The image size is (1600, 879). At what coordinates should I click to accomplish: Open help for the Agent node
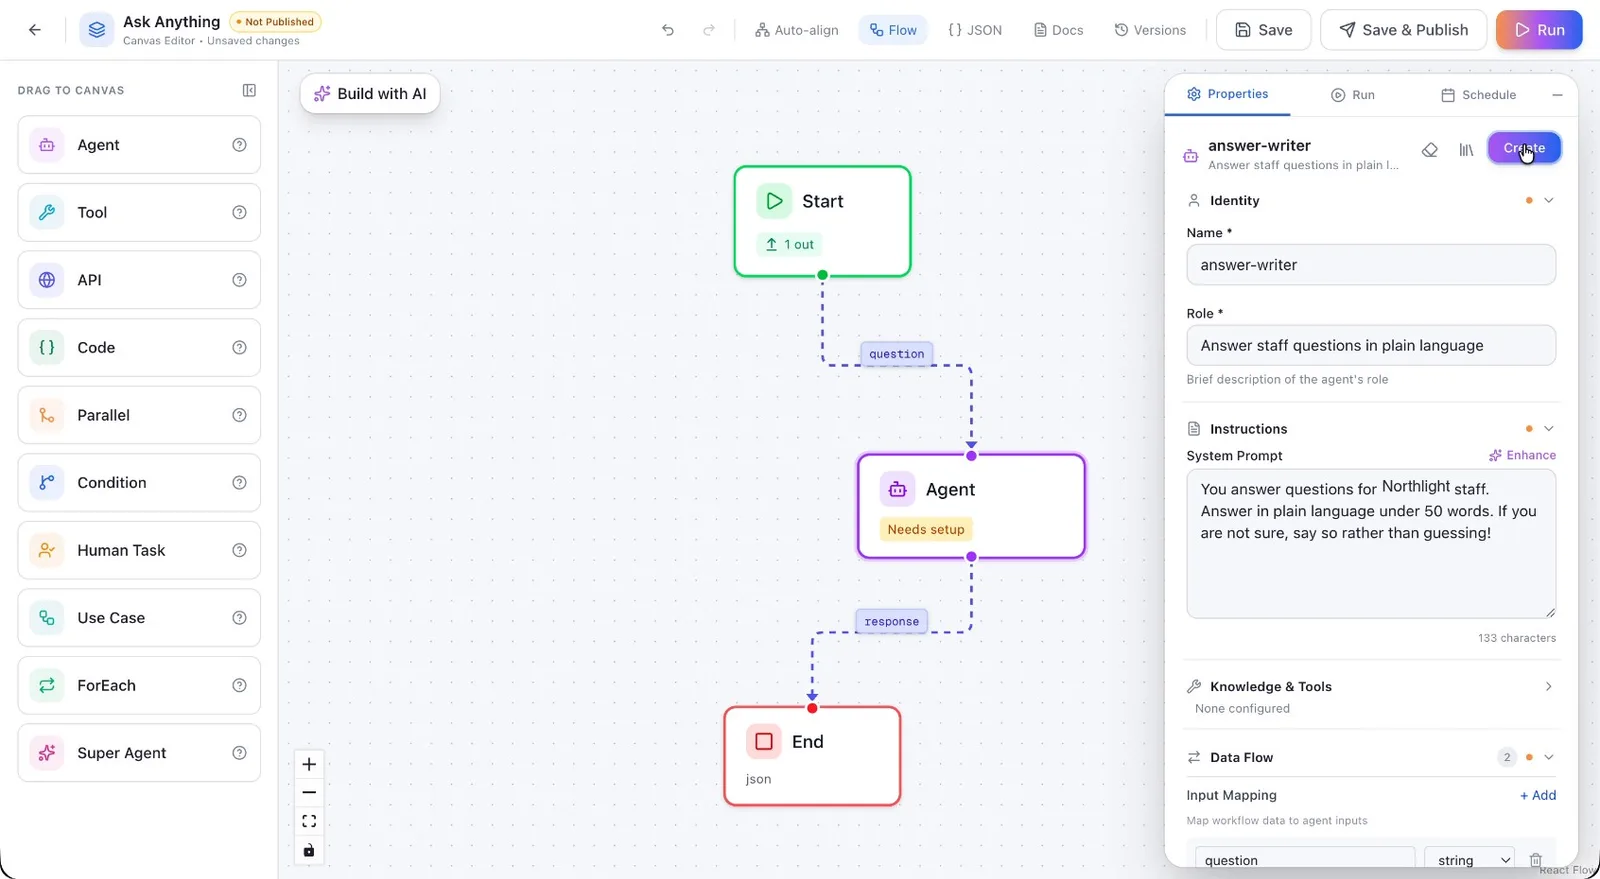[x=239, y=145]
